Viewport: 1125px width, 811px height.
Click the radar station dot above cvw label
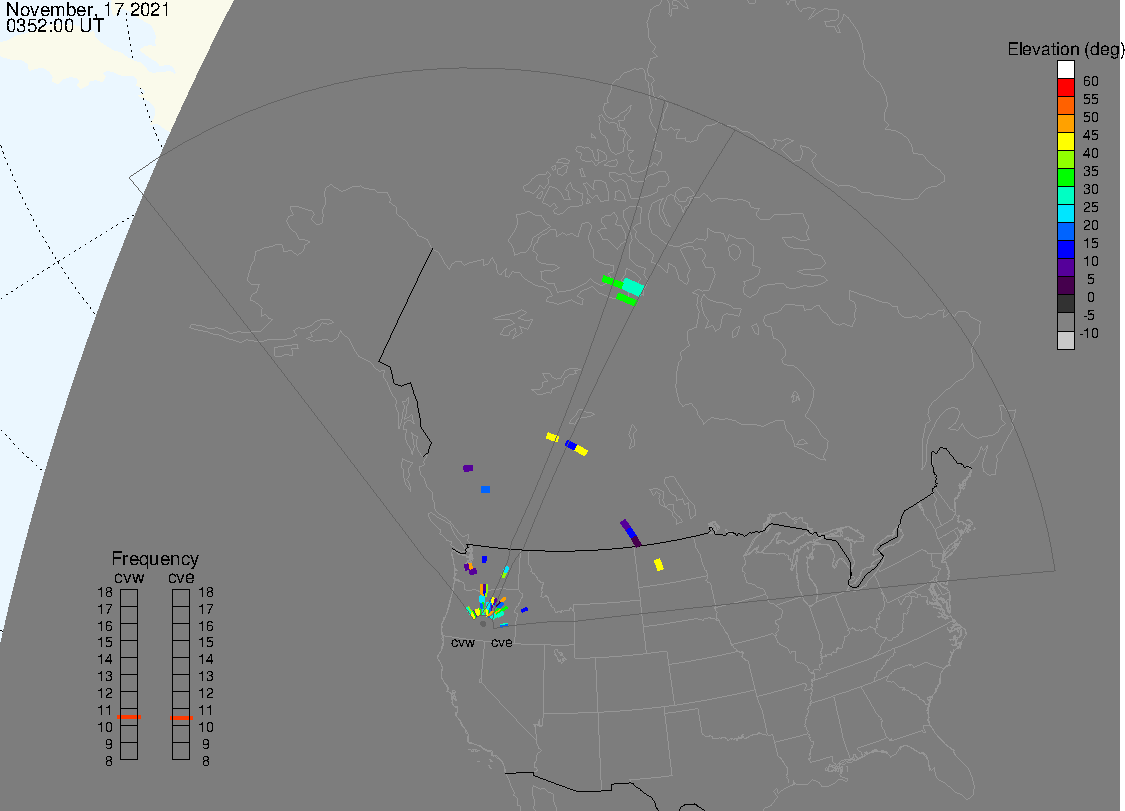(x=483, y=624)
